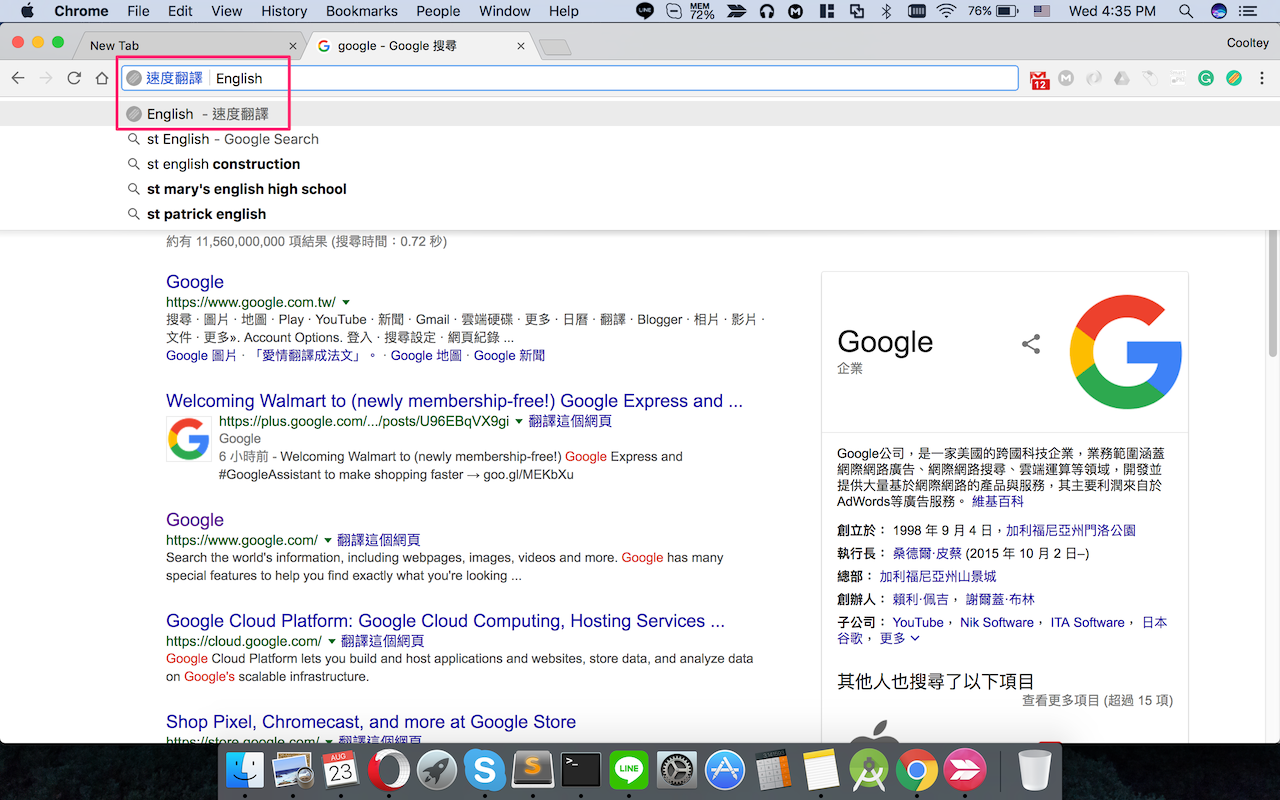Open the People menu in Chrome menu bar
Screen dimensions: 1280x800
(x=438, y=11)
